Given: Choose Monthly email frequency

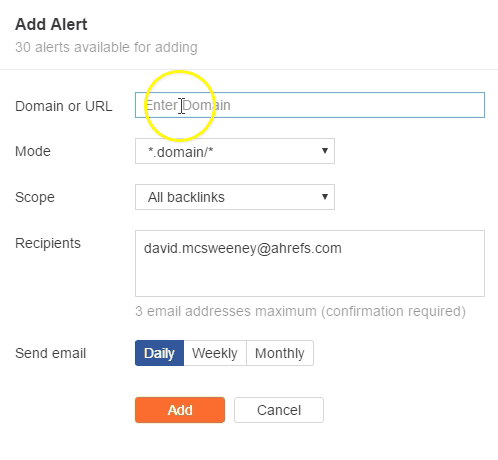Looking at the screenshot, I should point(280,353).
